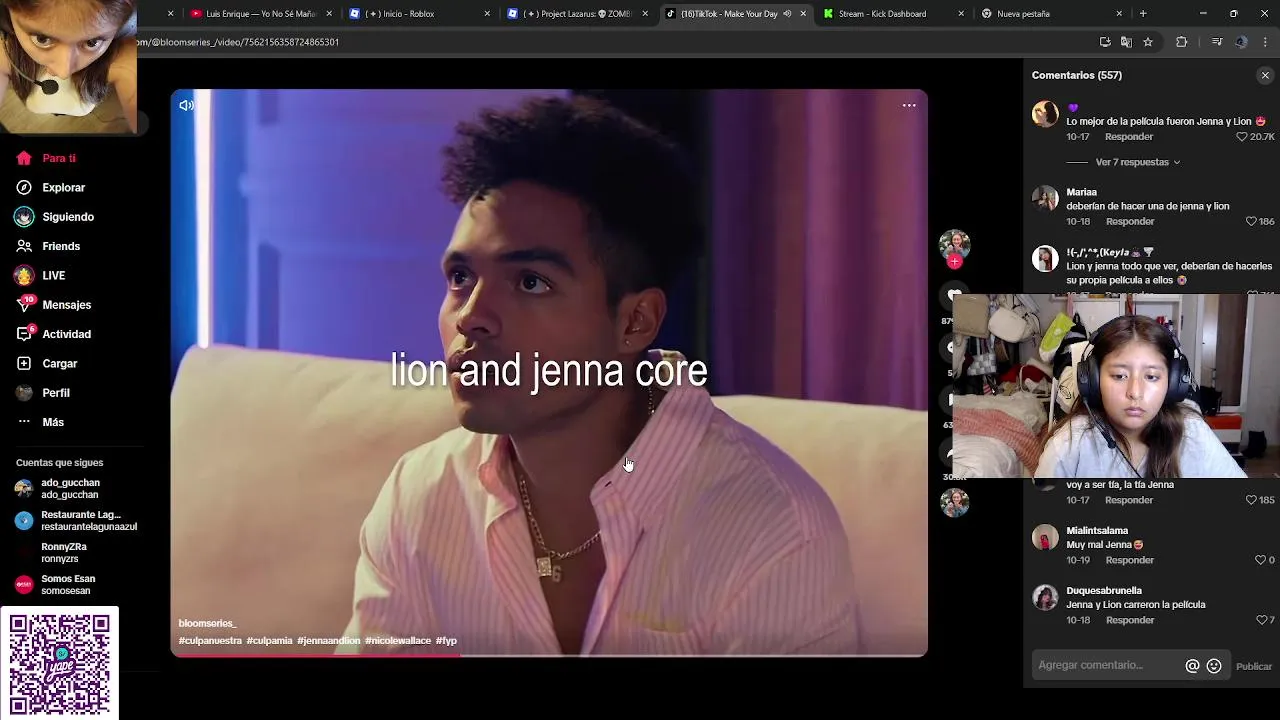Insert a mention with the @ icon
The width and height of the screenshot is (1280, 720).
coord(1192,666)
